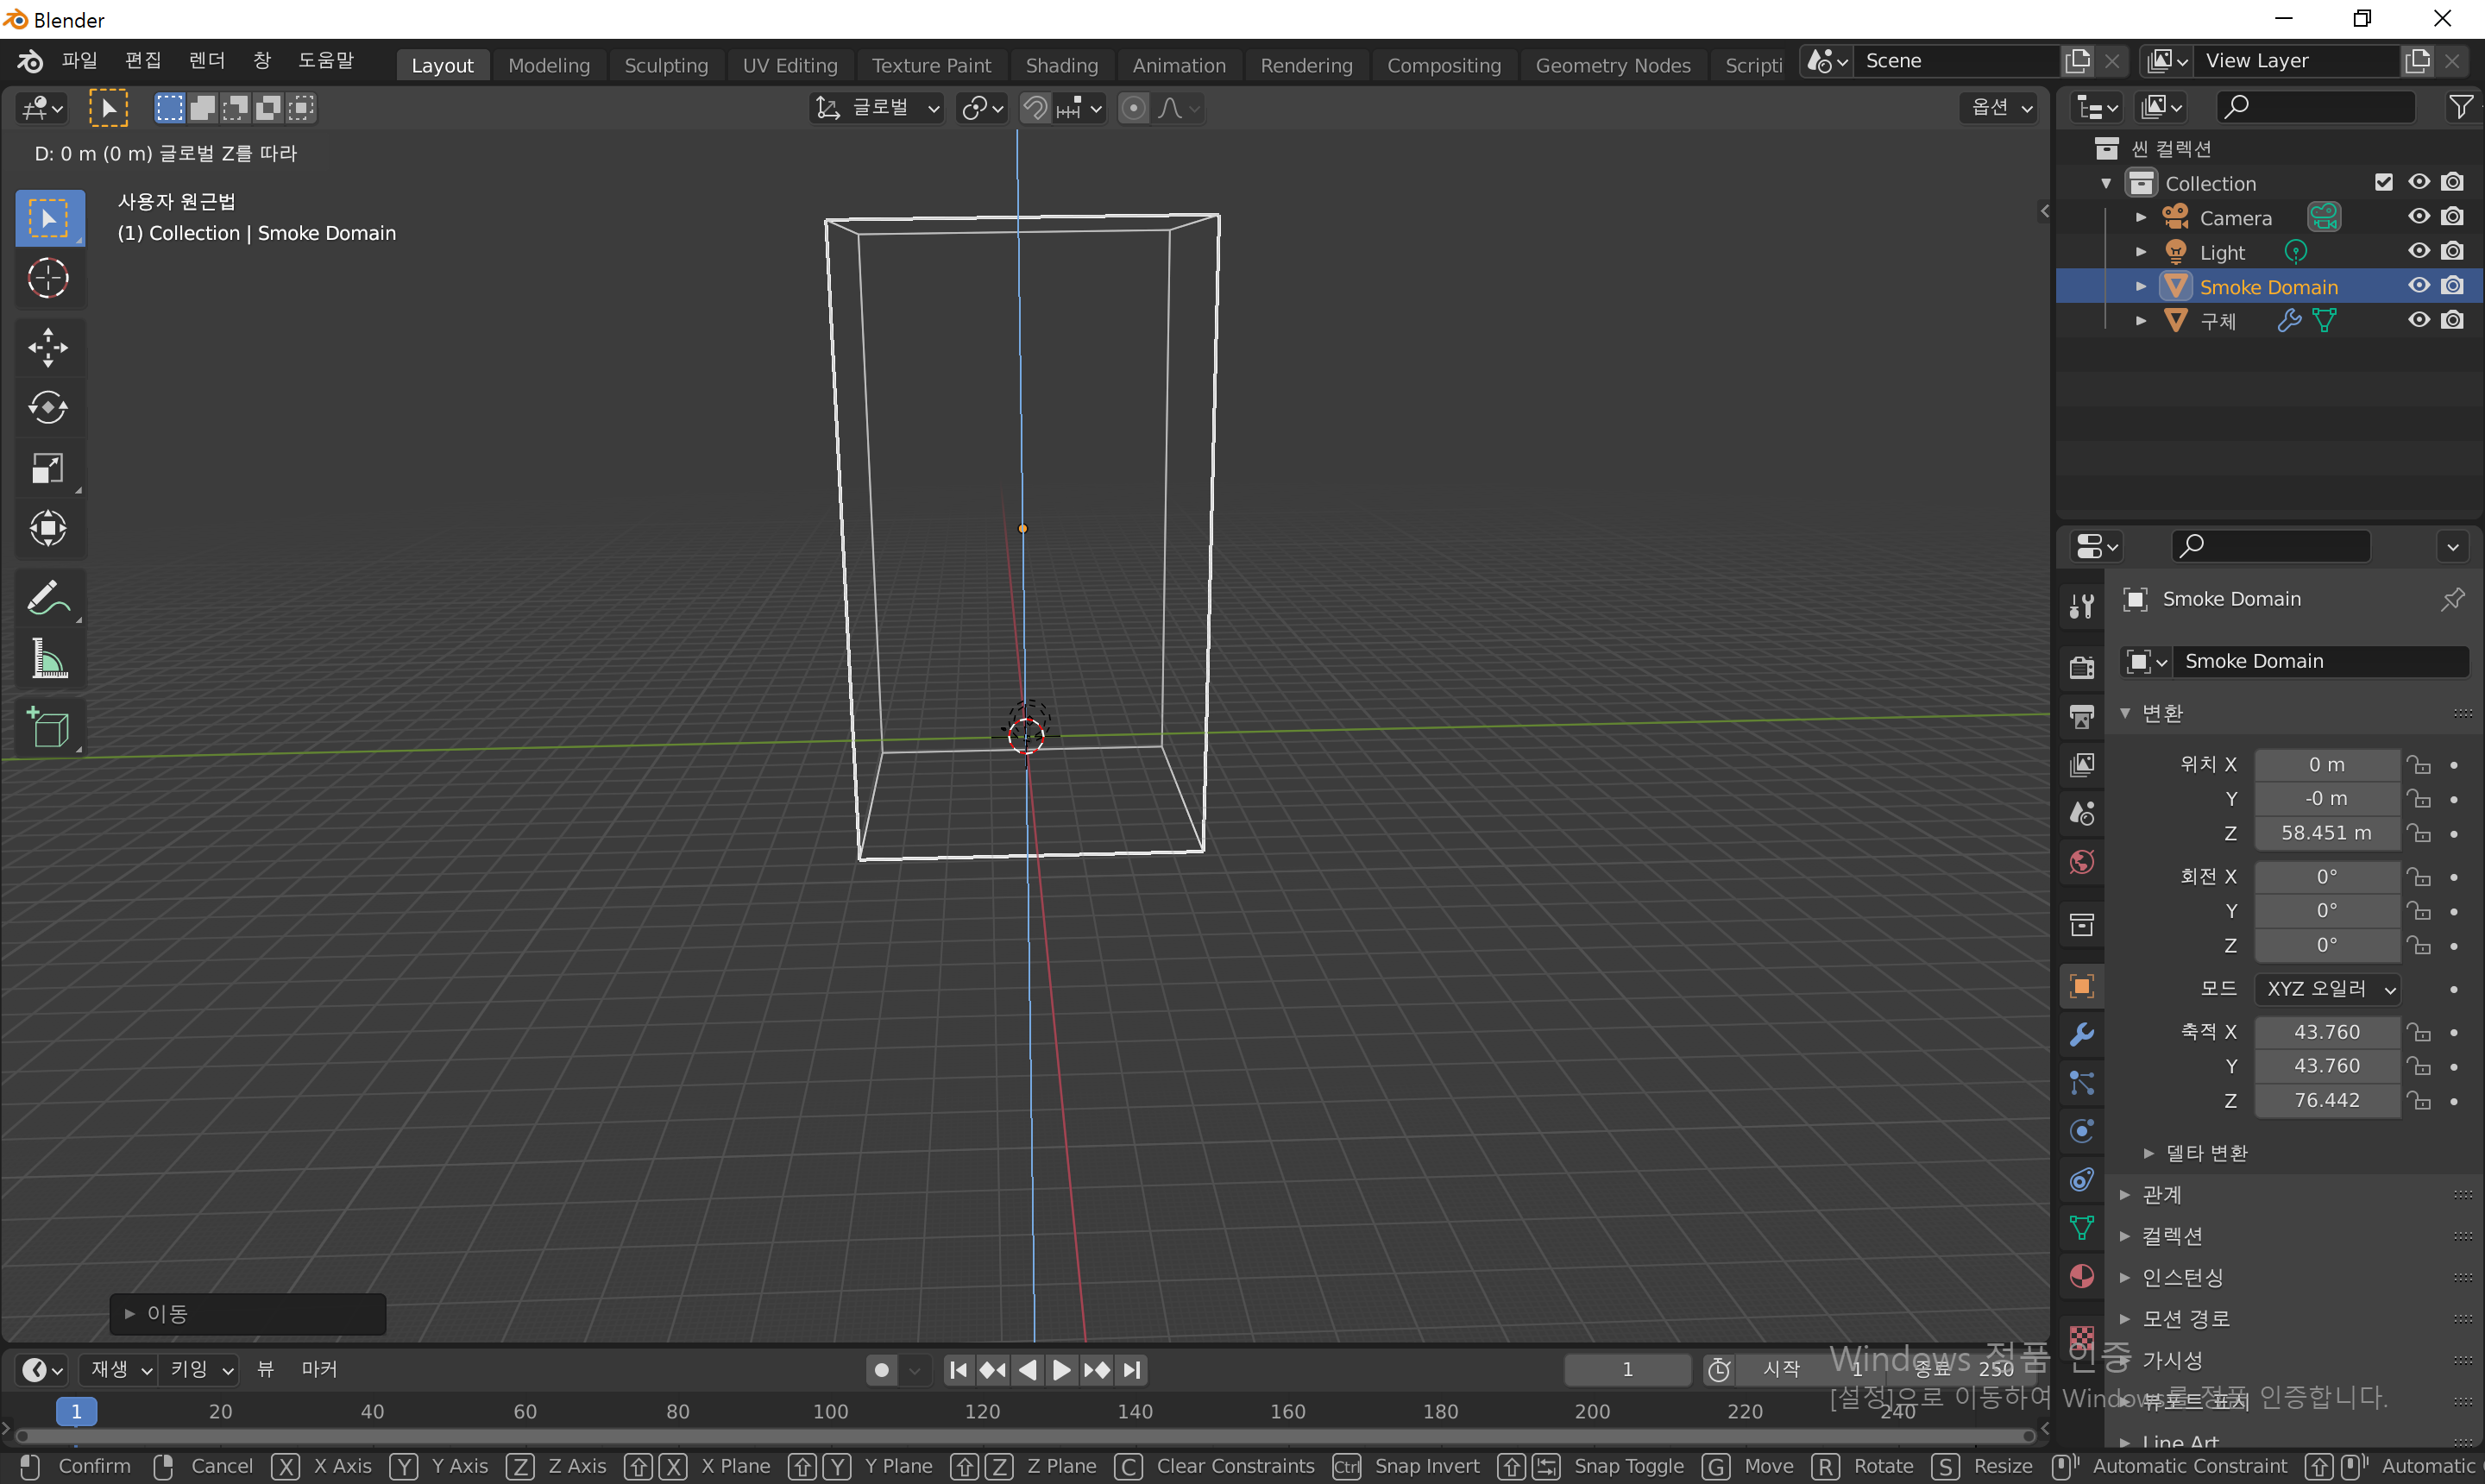Open the 렌더 menu
This screenshot has height=1484, width=2485.
[x=207, y=61]
